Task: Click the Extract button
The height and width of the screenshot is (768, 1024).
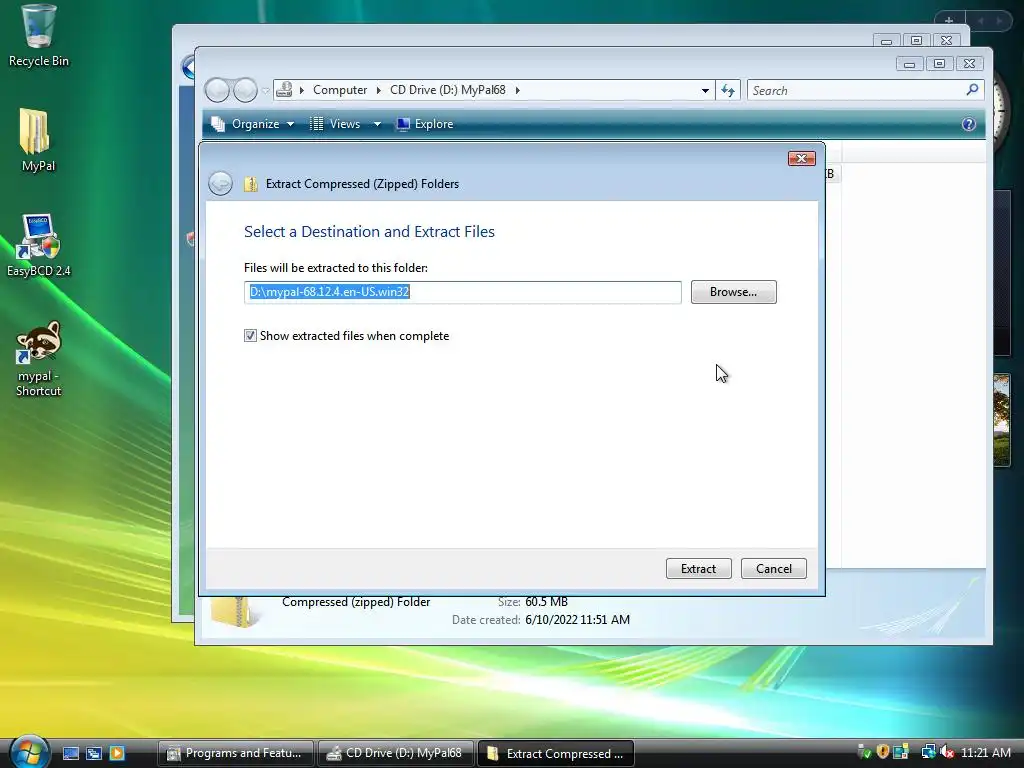Action: (x=698, y=569)
